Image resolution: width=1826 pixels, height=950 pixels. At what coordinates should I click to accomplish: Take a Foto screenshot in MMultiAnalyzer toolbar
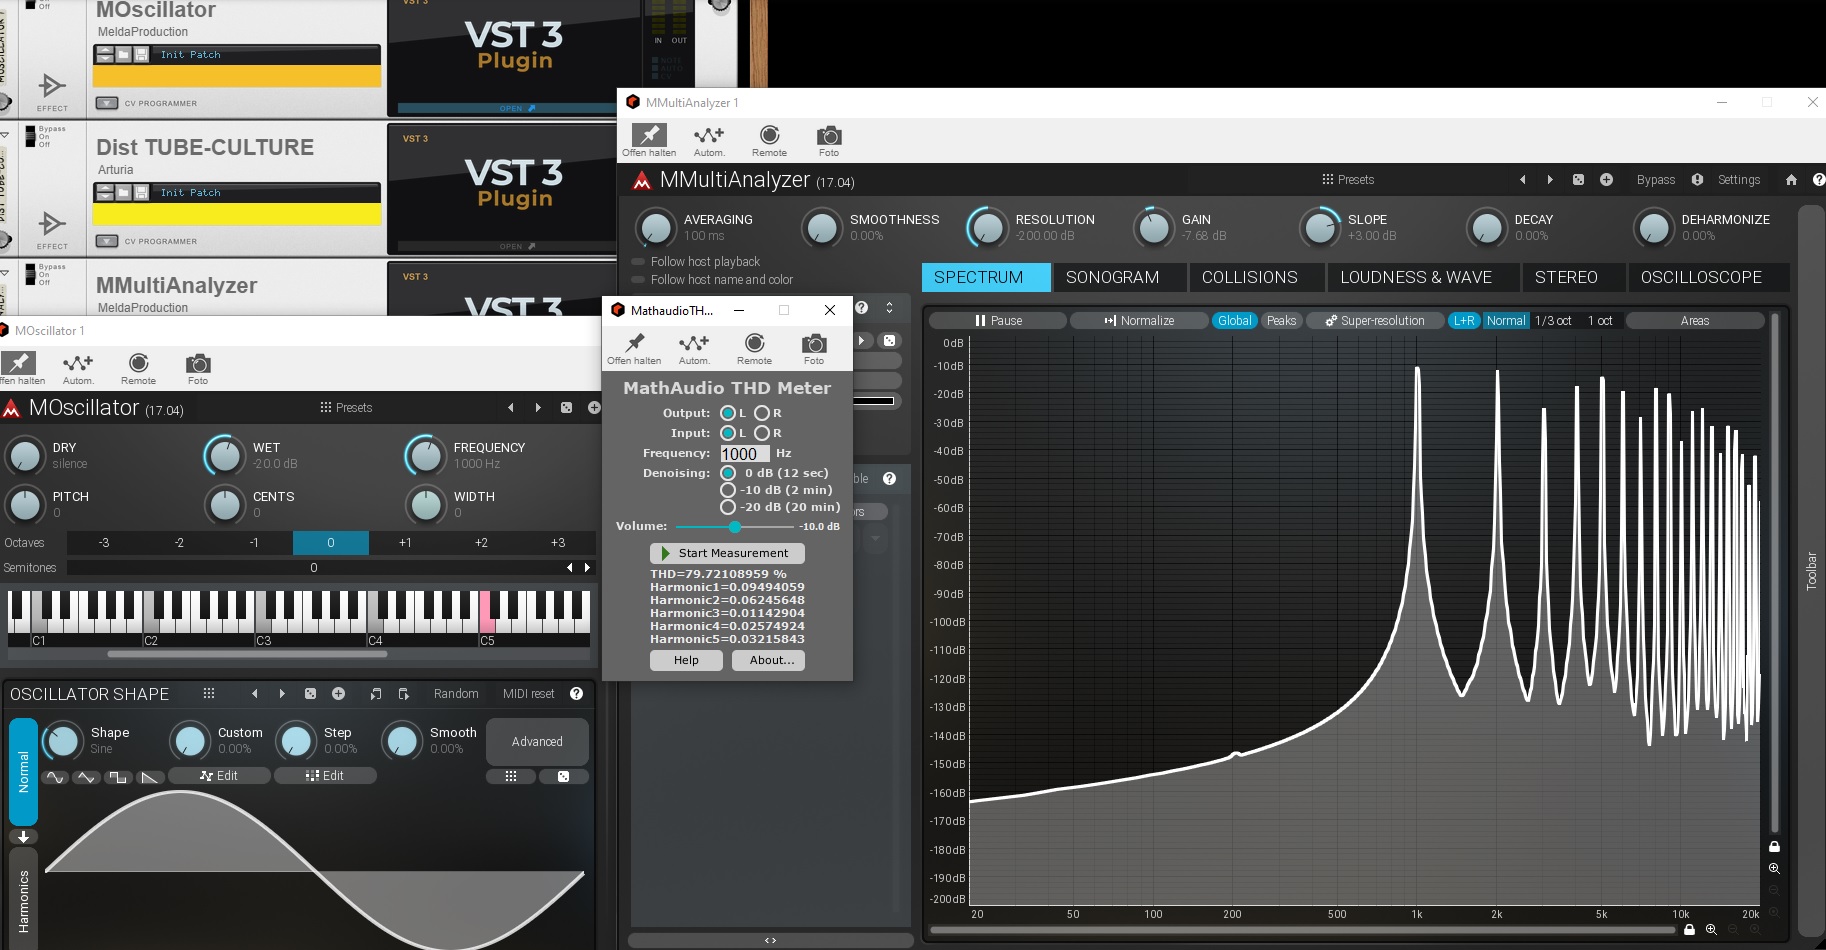tap(829, 135)
